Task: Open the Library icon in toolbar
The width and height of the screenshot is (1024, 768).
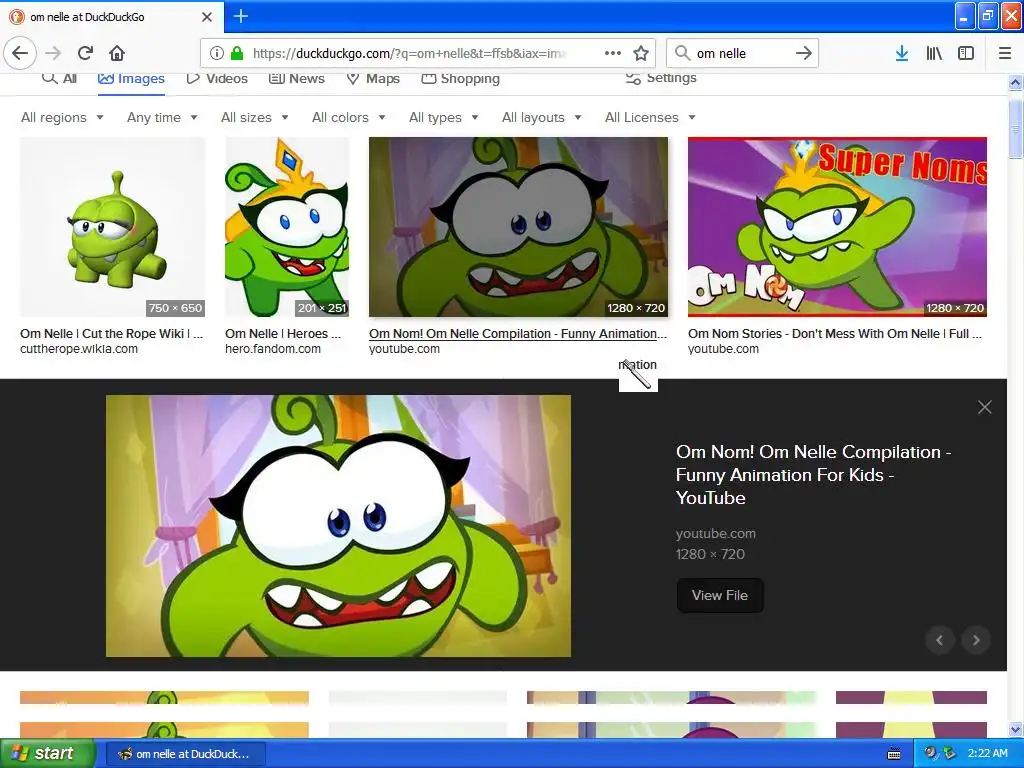Action: pyautogui.click(x=934, y=53)
